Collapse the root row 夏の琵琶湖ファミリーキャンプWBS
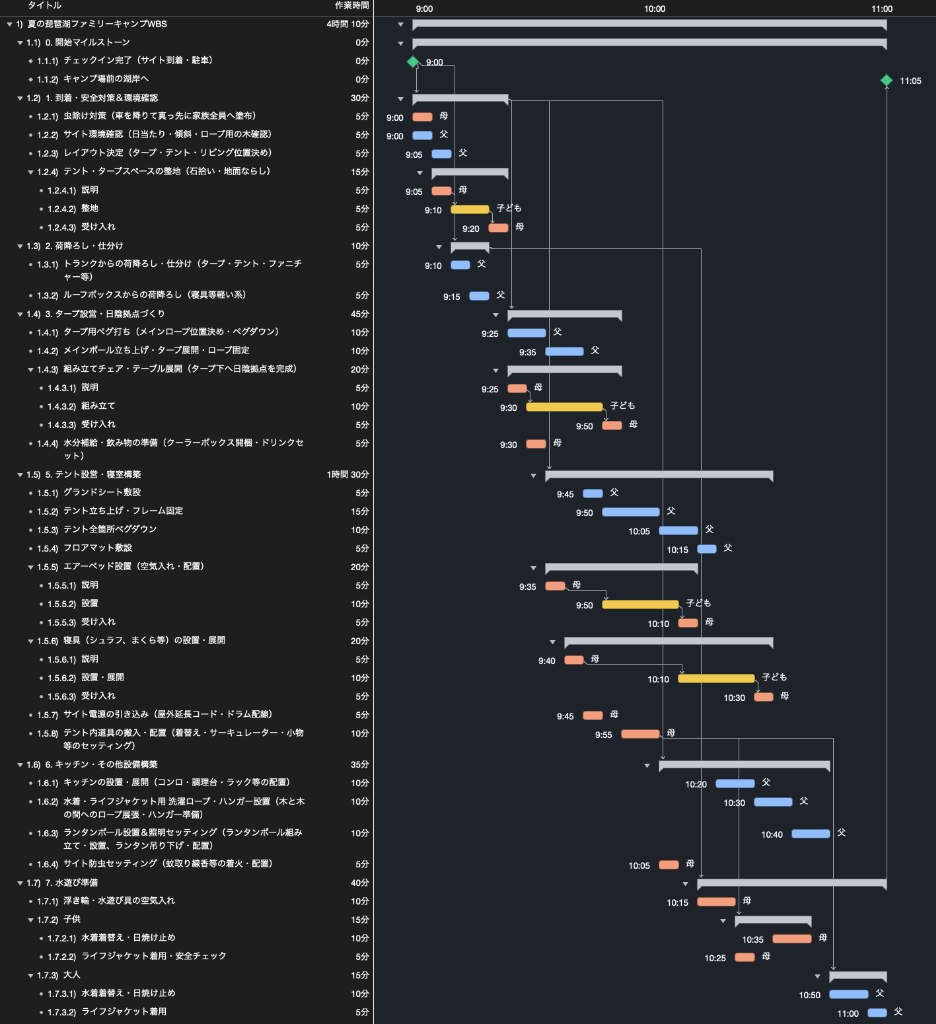The width and height of the screenshot is (936, 1024). click(x=9, y=24)
